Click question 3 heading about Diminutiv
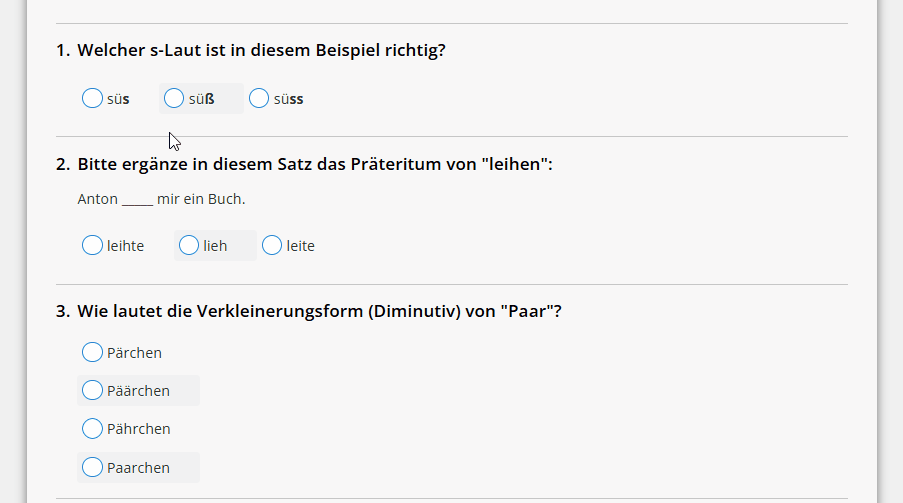 pyautogui.click(x=309, y=311)
